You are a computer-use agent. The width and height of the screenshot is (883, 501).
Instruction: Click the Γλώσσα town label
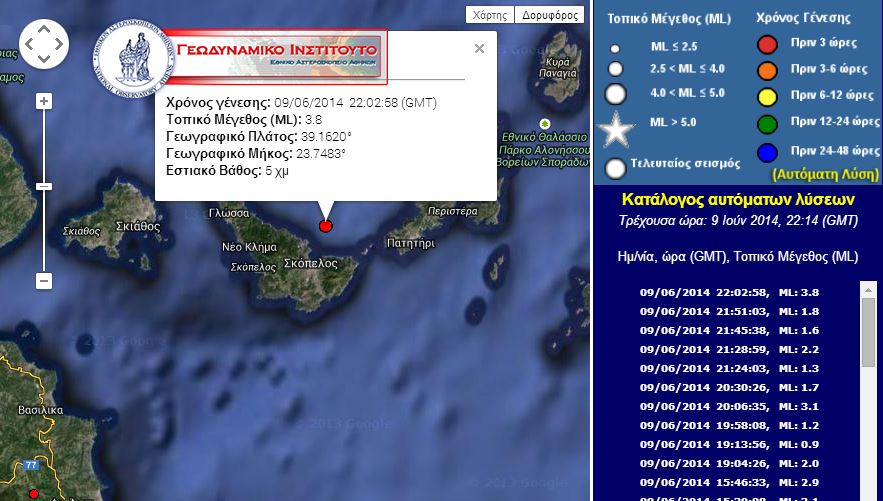[x=229, y=213]
